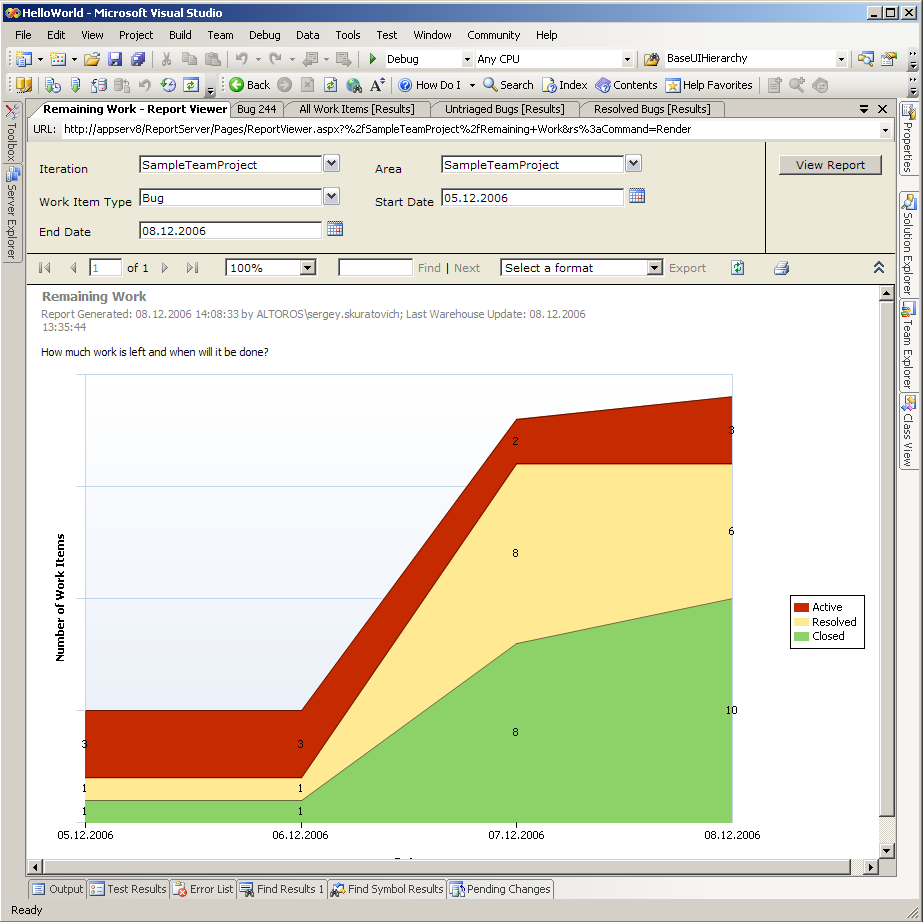Go to the next report page arrow
The image size is (923, 922).
click(165, 268)
